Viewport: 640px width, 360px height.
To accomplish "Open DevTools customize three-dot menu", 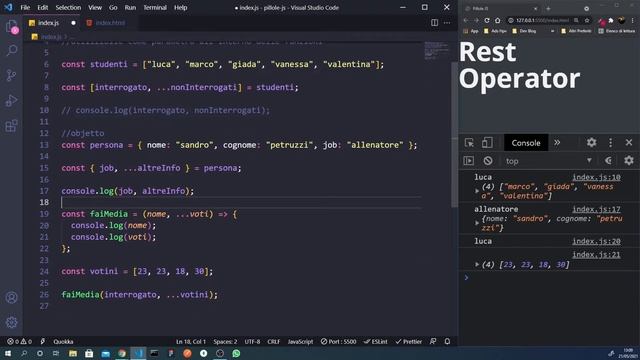I will (611, 142).
